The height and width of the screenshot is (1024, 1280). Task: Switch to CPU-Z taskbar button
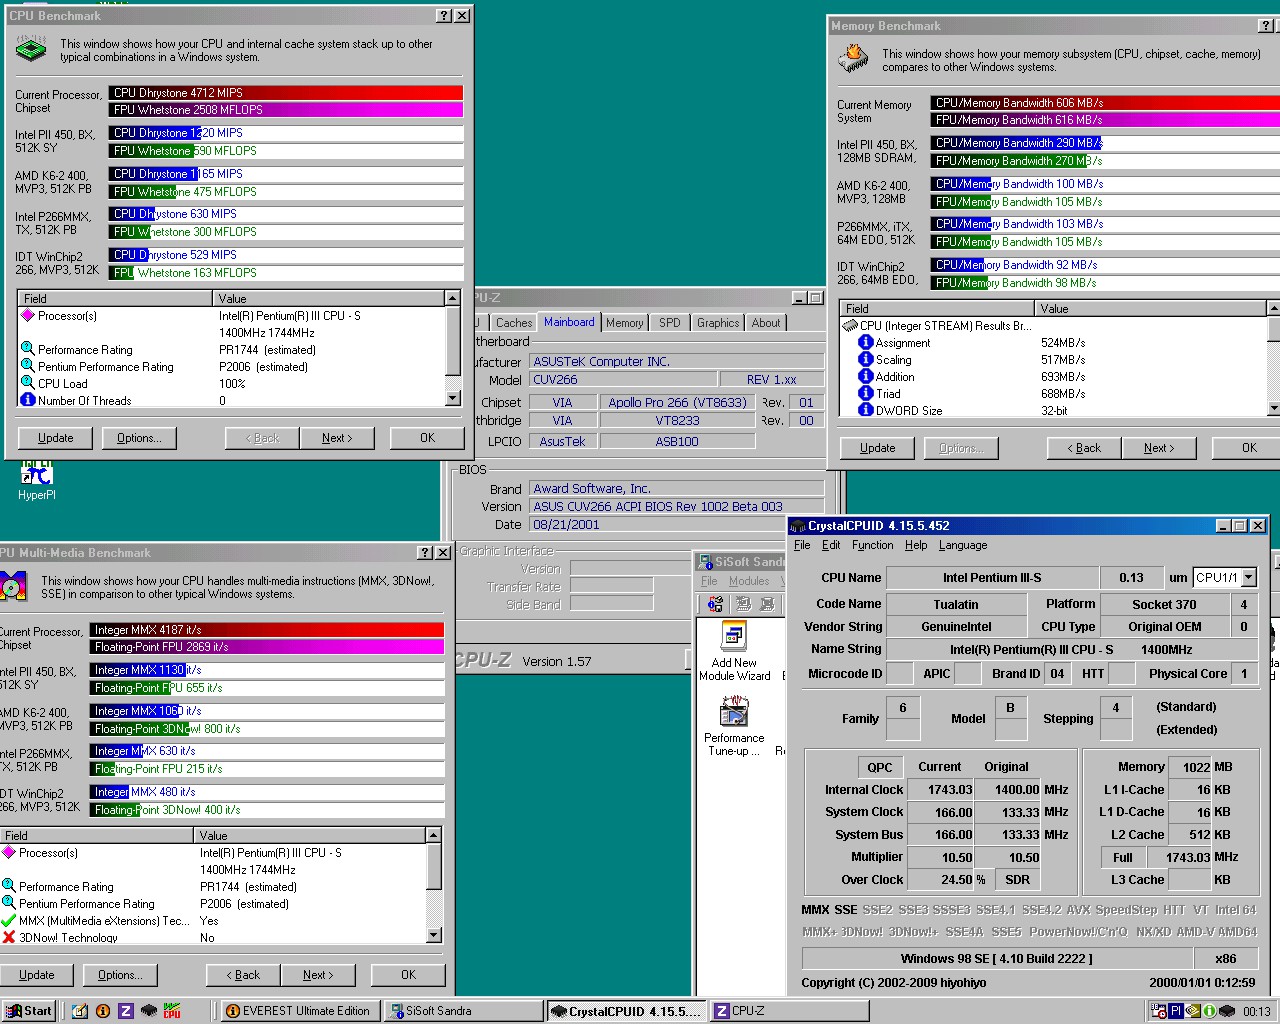click(x=787, y=1011)
